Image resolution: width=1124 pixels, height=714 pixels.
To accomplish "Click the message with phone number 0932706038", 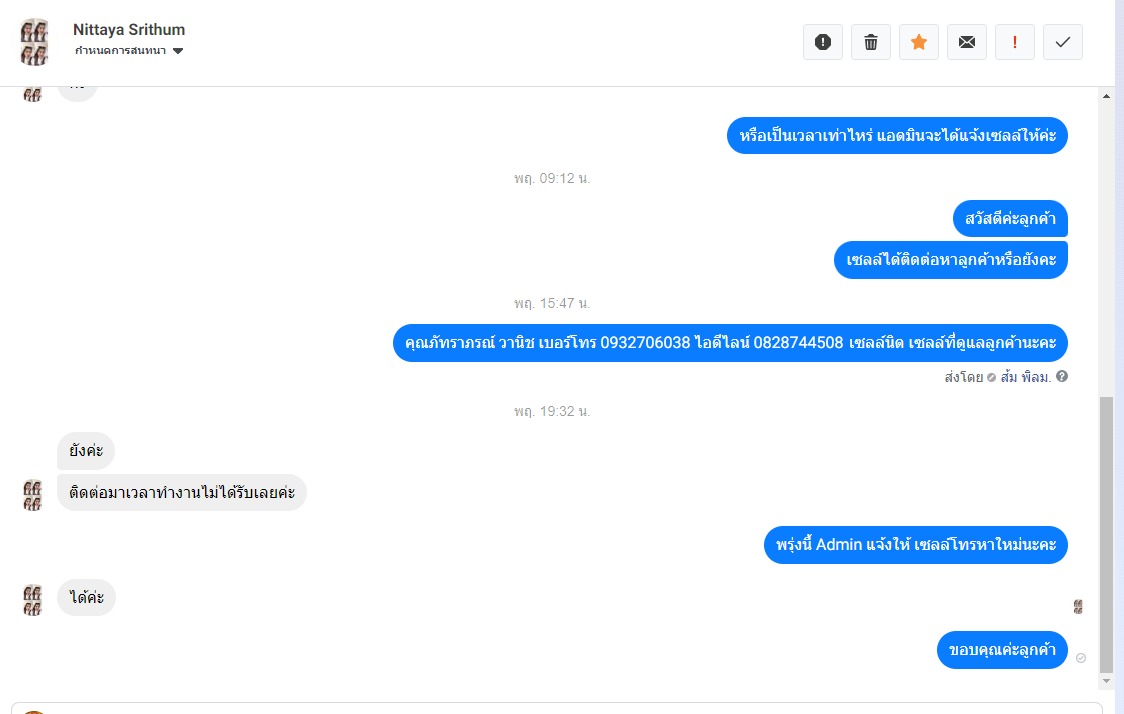I will (x=730, y=343).
